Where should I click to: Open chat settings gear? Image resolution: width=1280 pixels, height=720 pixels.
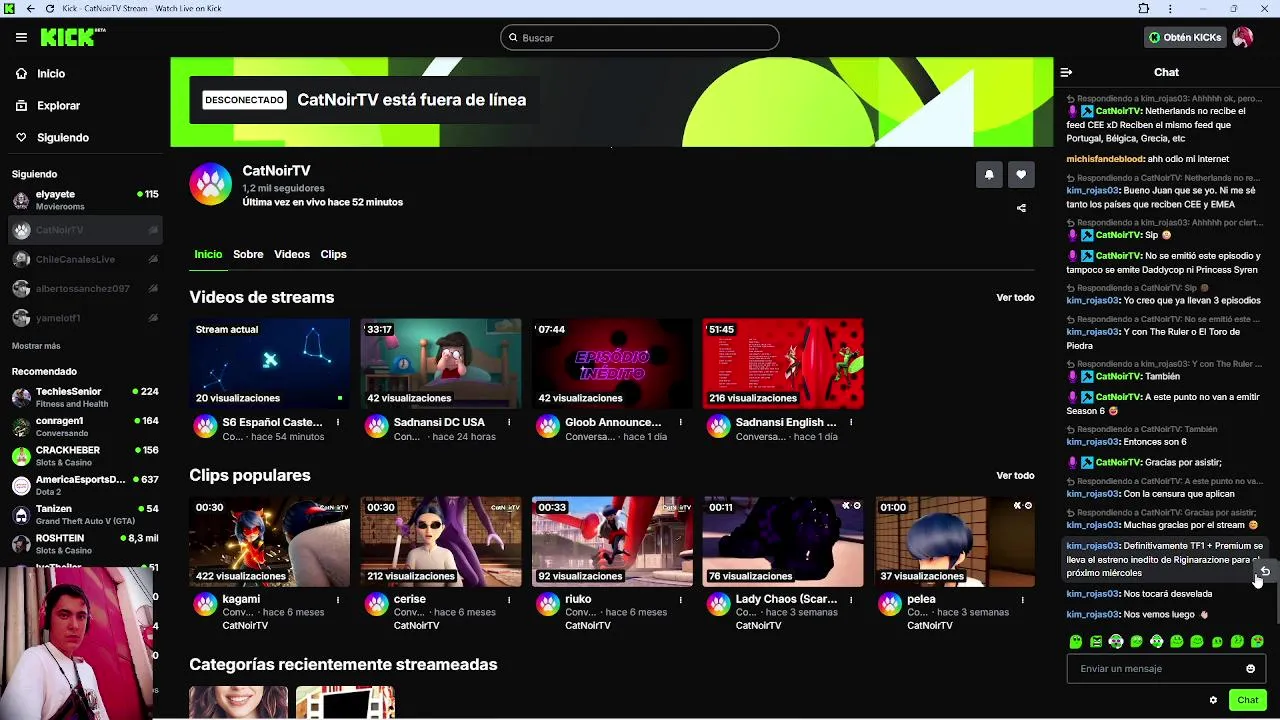(x=1213, y=700)
